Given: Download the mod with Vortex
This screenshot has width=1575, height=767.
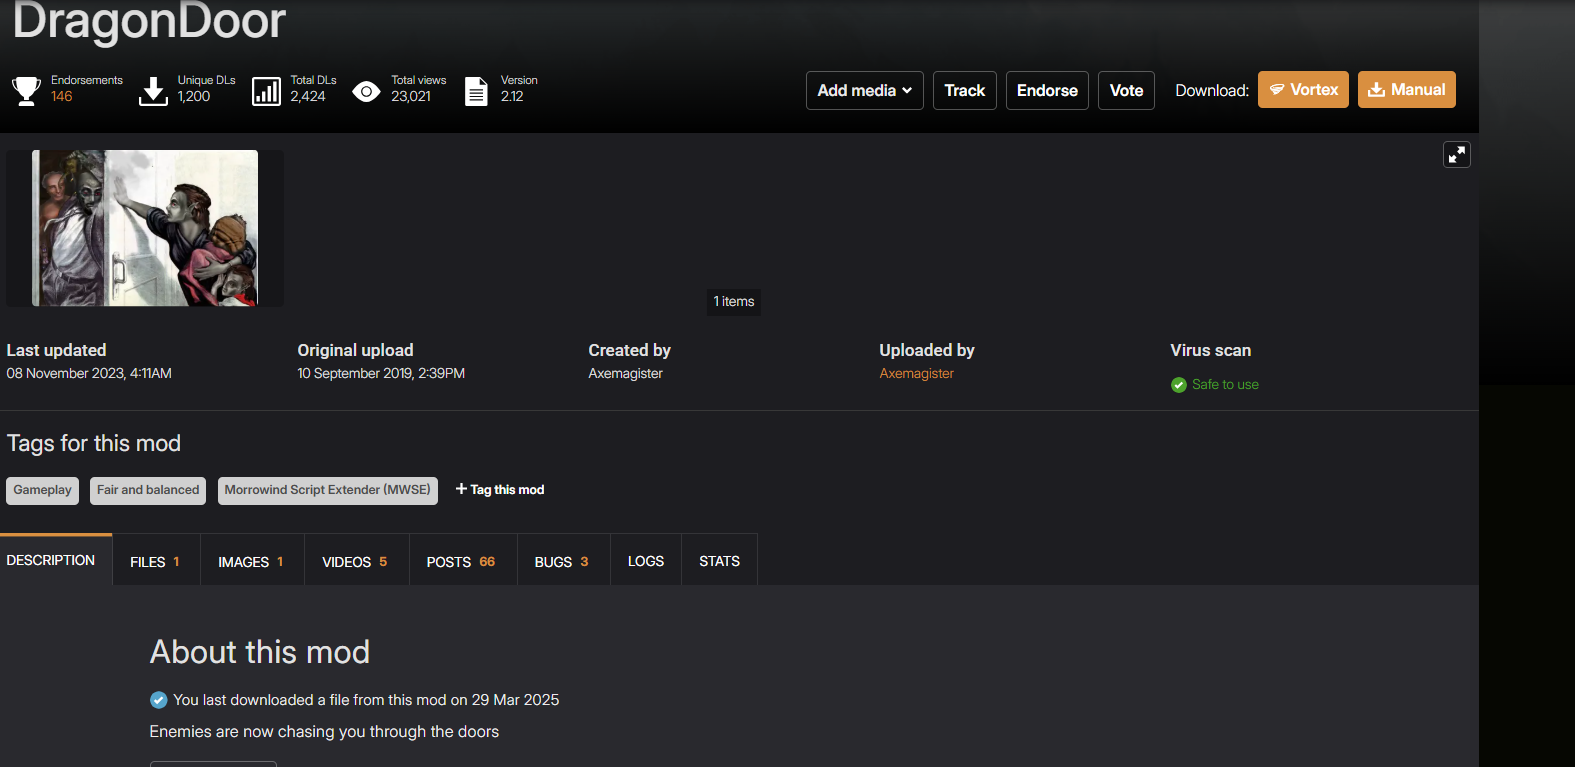Looking at the screenshot, I should (x=1303, y=89).
